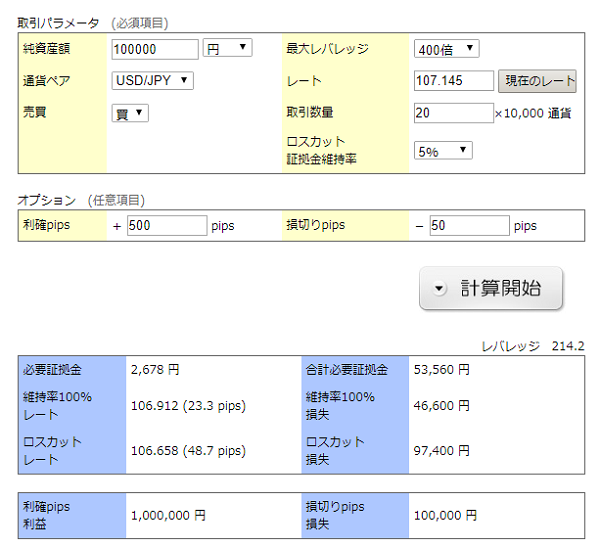Open the 円 currency dropdown
This screenshot has width=600, height=547.
point(227,48)
